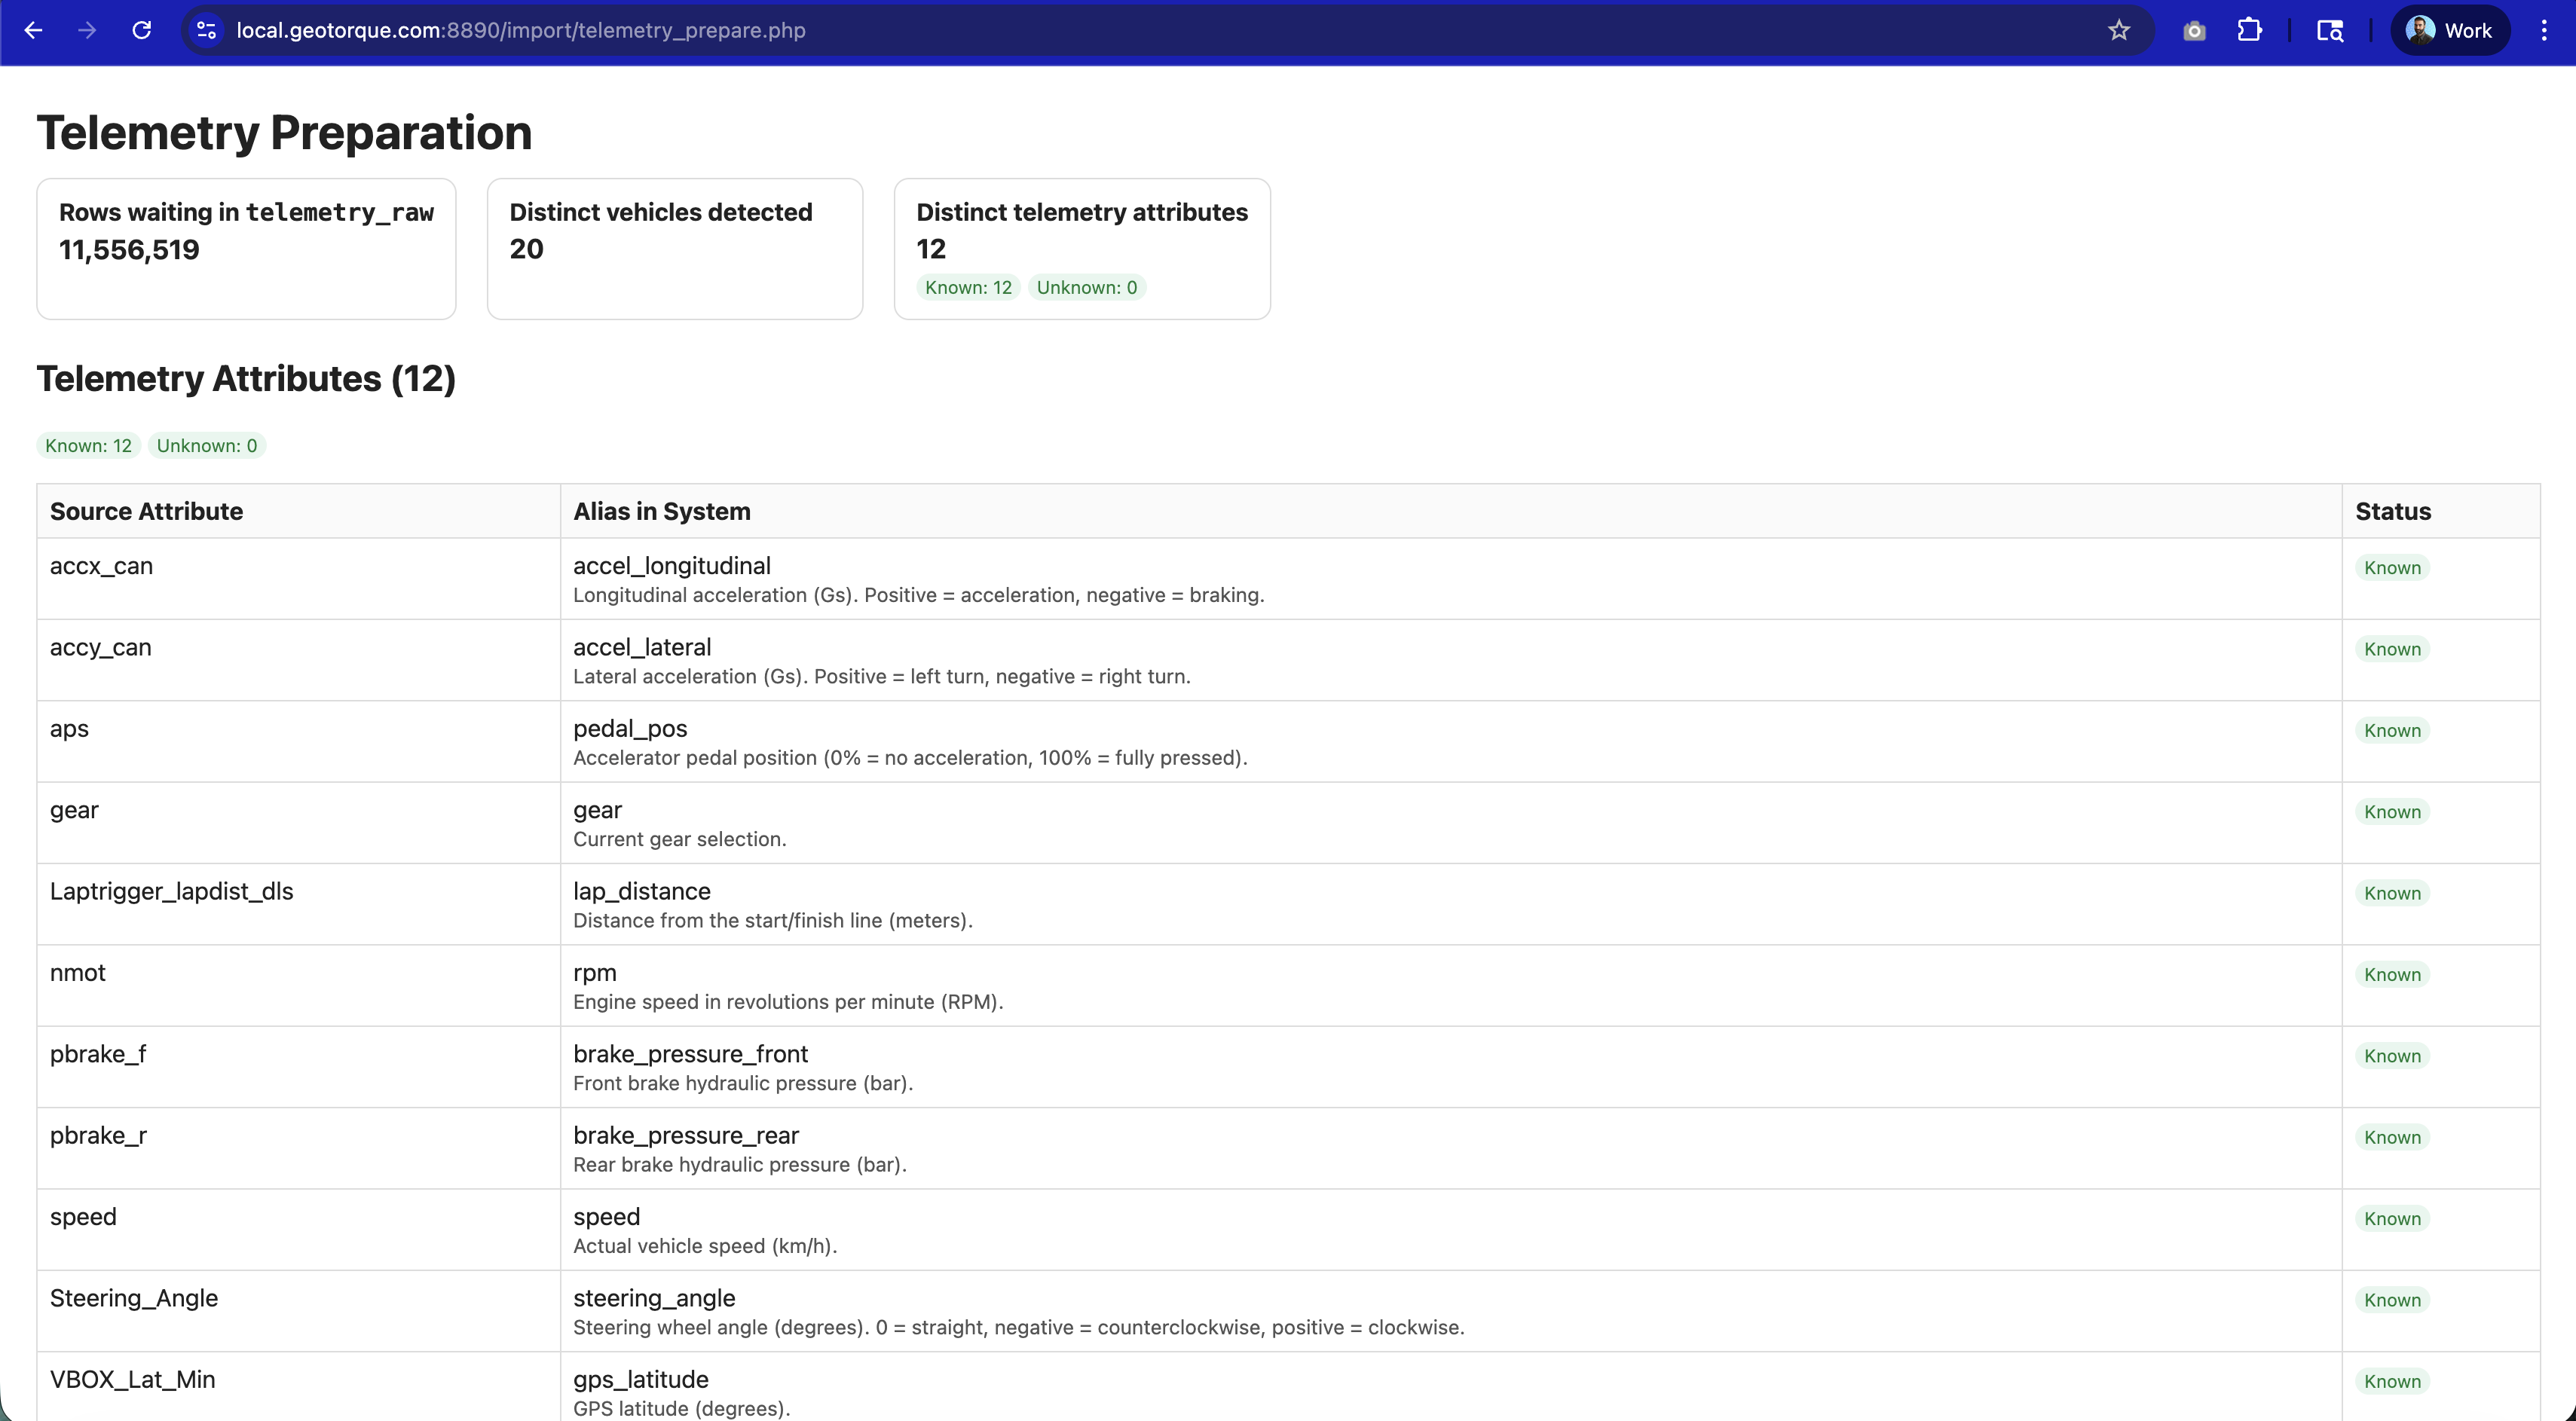Screen dimensions: 2576x1421
Task: Click the URL address bar
Action: [x=1100, y=30]
